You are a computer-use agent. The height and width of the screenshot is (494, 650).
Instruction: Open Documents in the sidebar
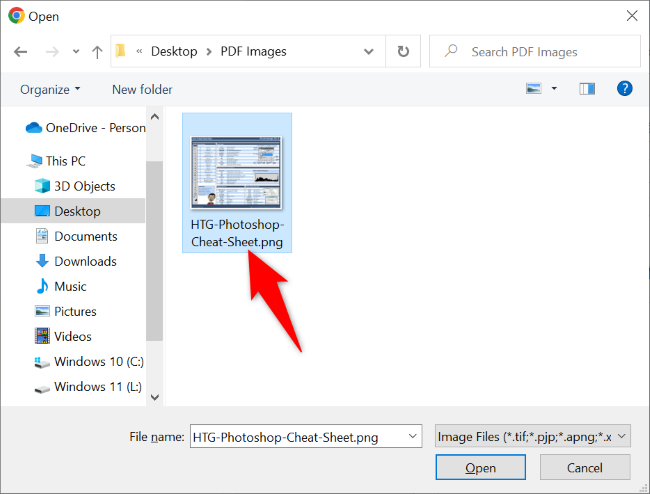pyautogui.click(x=76, y=236)
